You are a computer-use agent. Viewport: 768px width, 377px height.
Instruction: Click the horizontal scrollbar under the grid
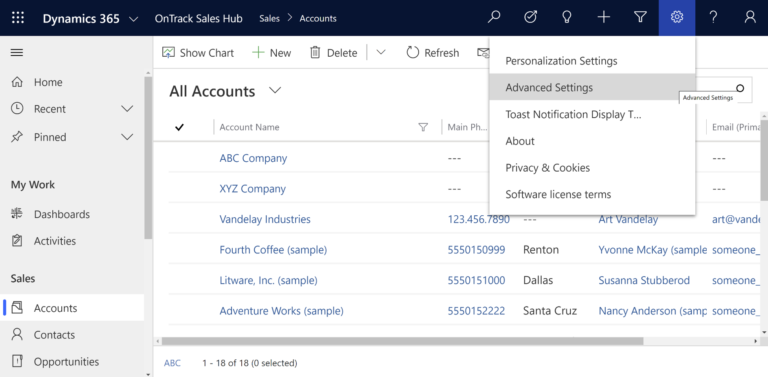click(402, 341)
